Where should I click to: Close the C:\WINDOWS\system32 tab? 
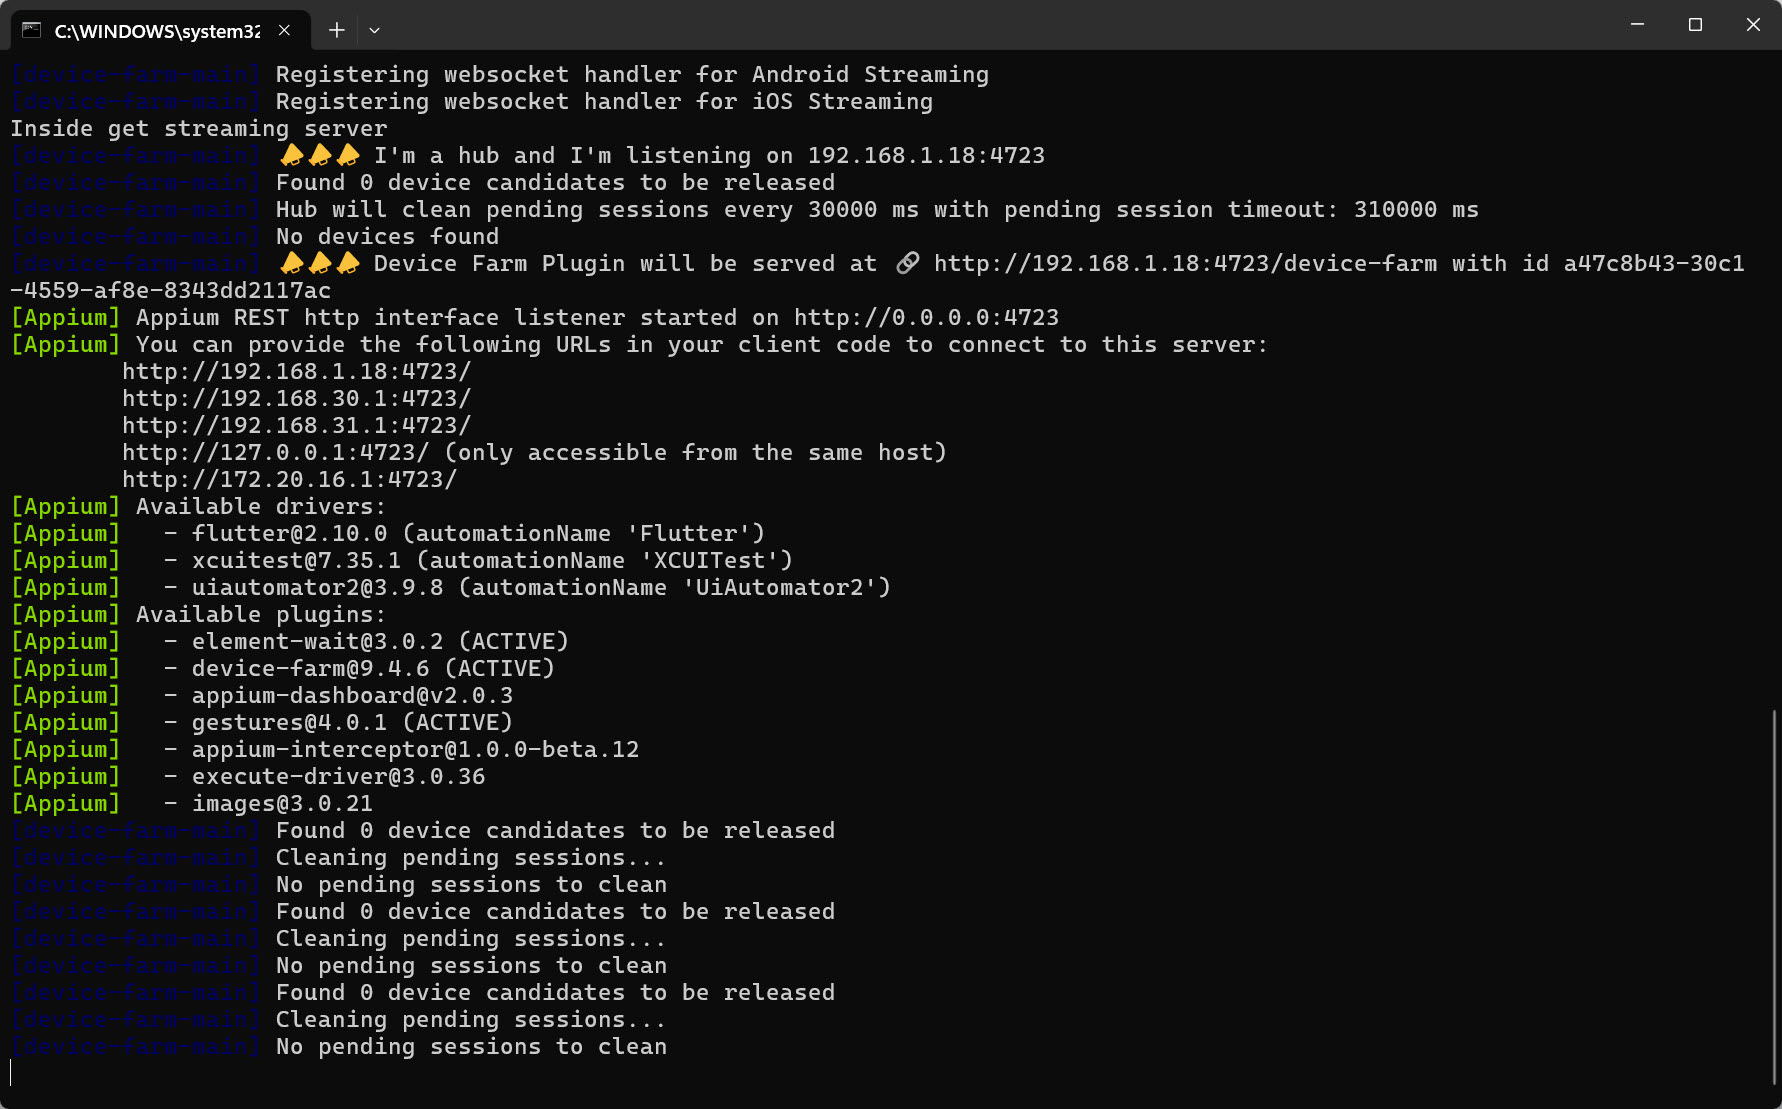coord(284,30)
